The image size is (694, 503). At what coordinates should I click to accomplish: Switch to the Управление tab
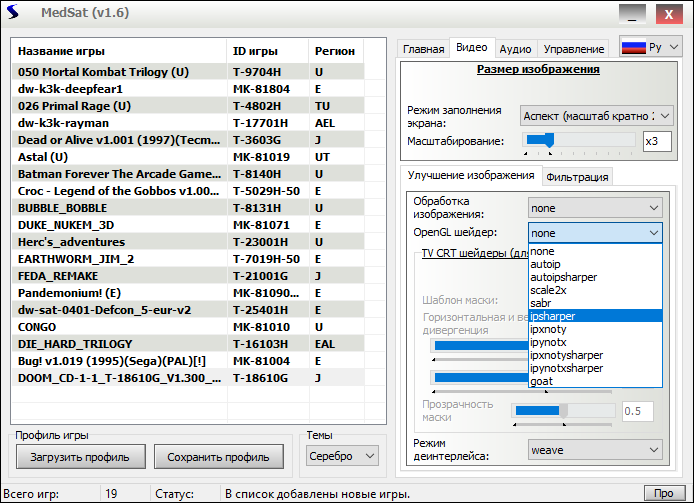coord(574,49)
